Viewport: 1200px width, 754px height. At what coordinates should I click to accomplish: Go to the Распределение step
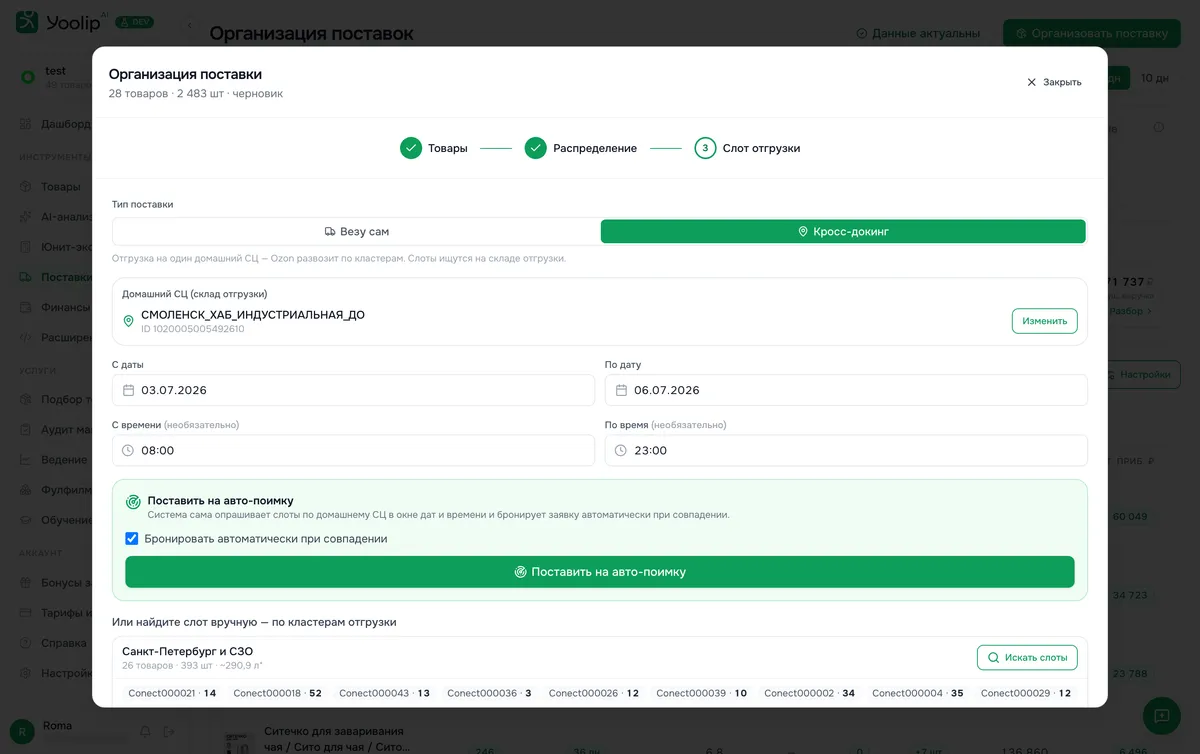581,148
